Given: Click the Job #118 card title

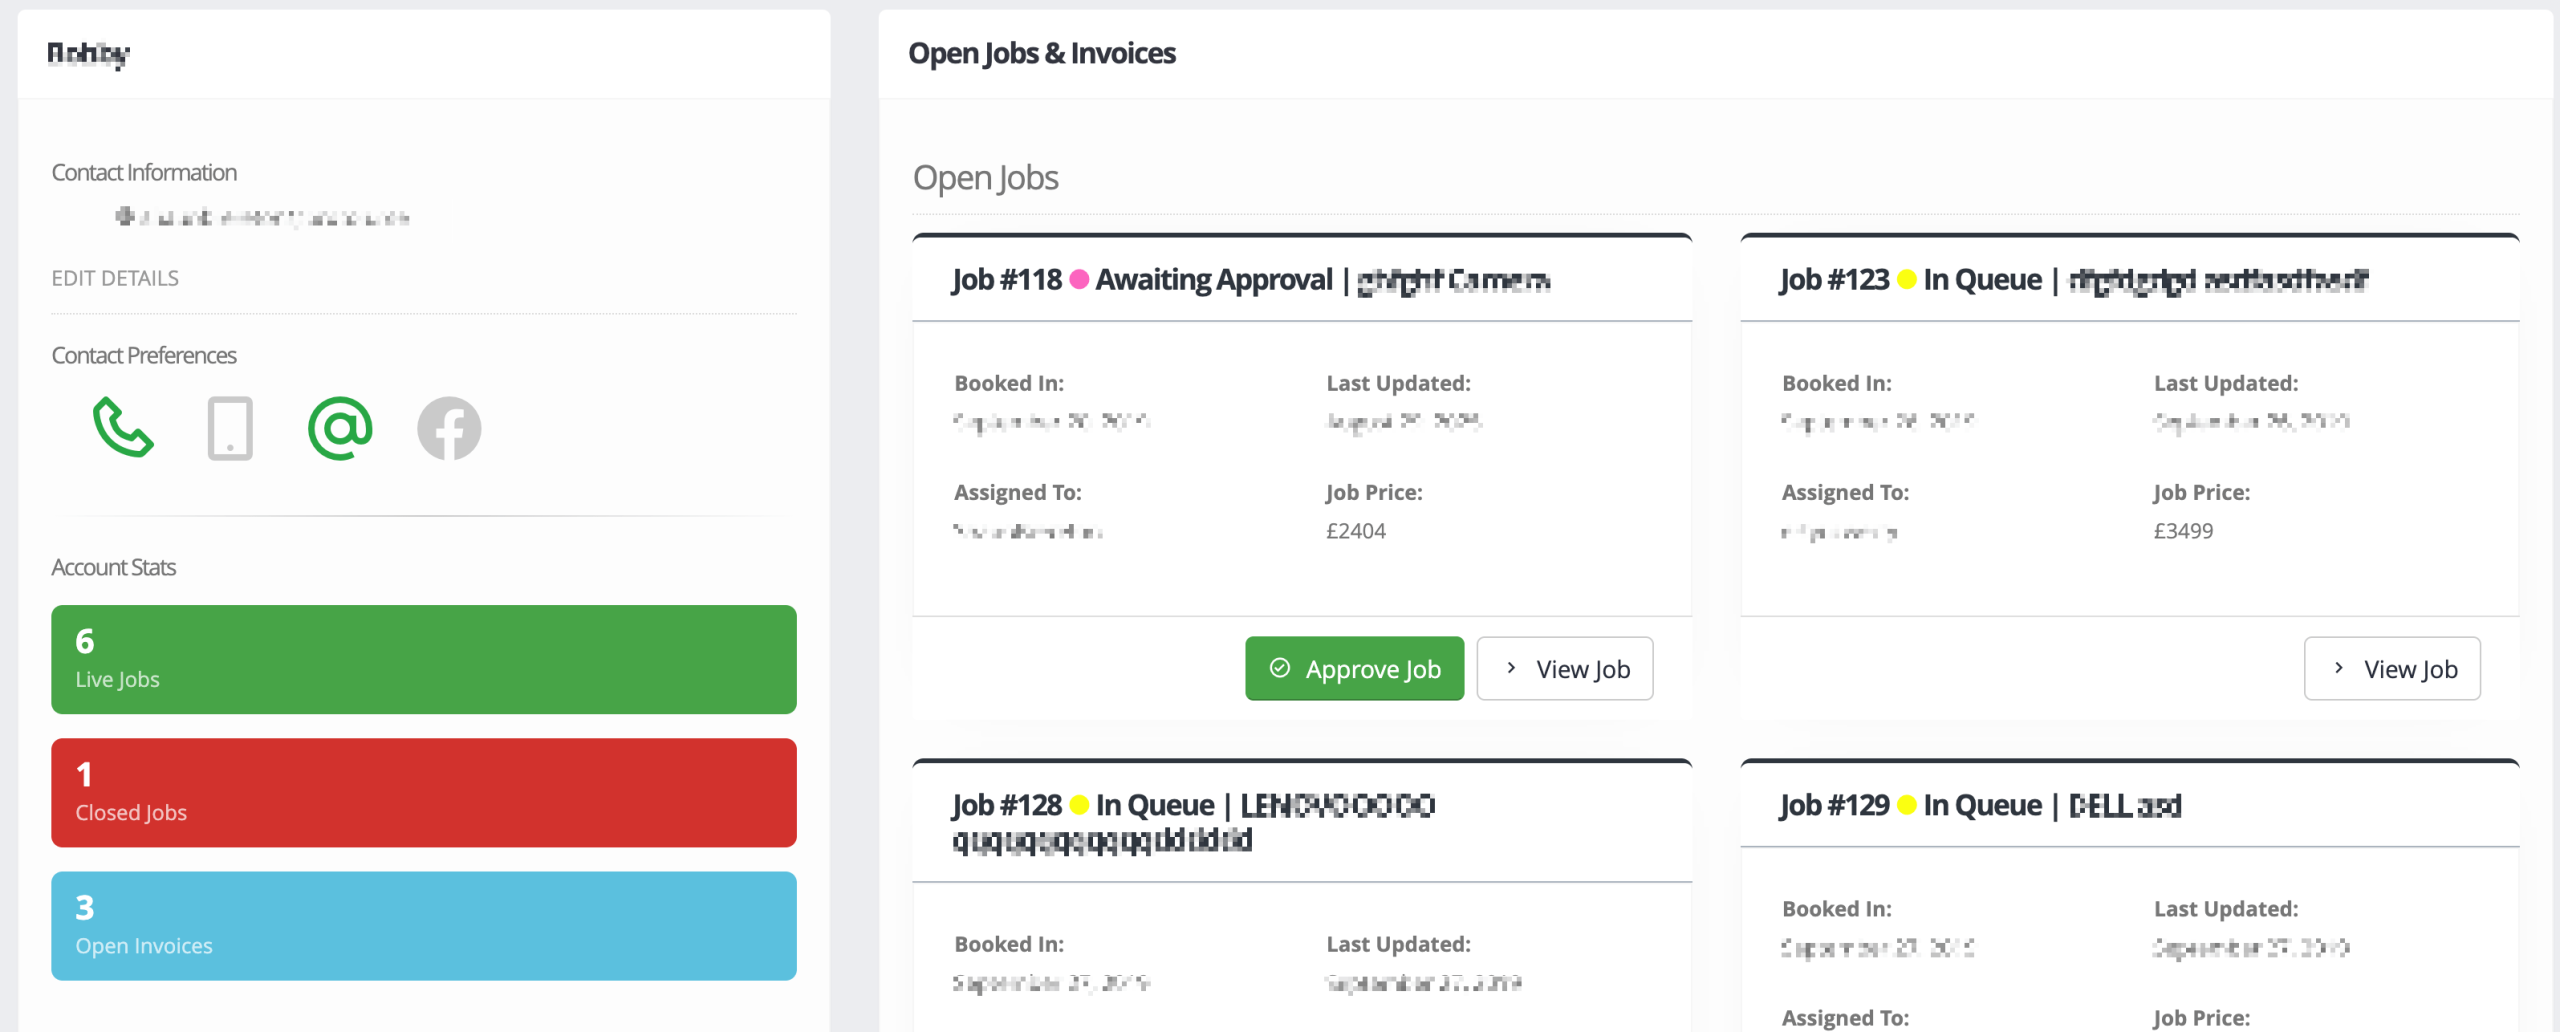Looking at the screenshot, I should click(1250, 280).
